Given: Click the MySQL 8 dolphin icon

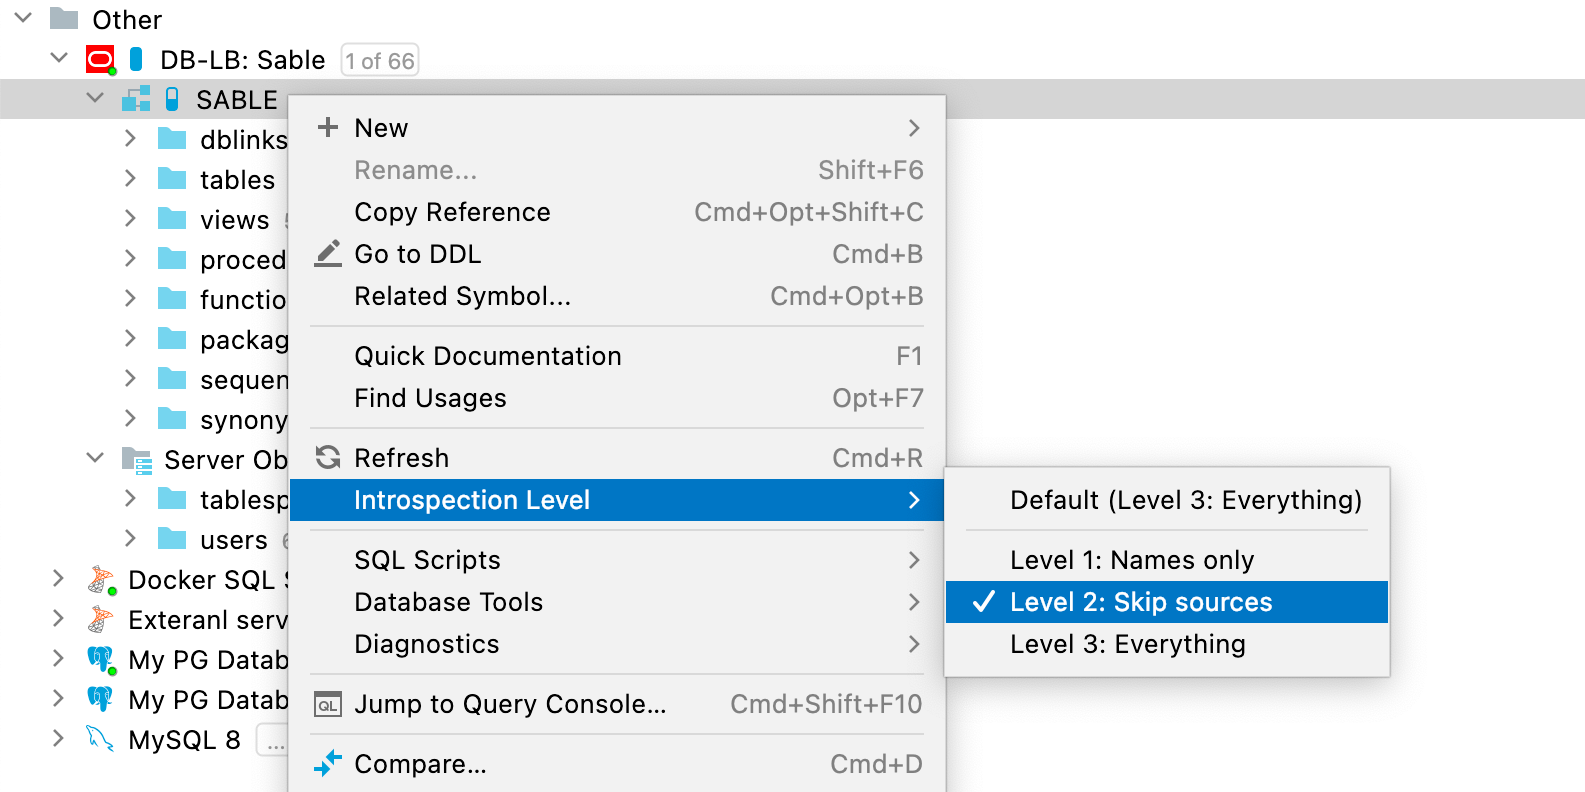Looking at the screenshot, I should (100, 740).
